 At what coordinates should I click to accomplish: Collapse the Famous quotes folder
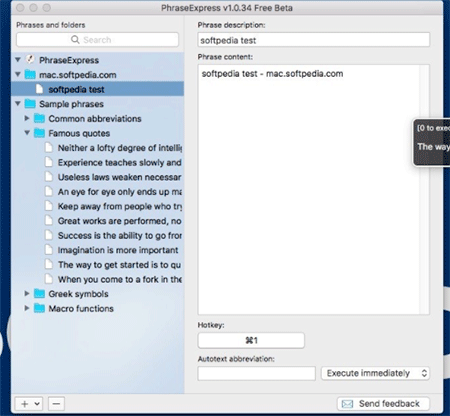point(27,133)
